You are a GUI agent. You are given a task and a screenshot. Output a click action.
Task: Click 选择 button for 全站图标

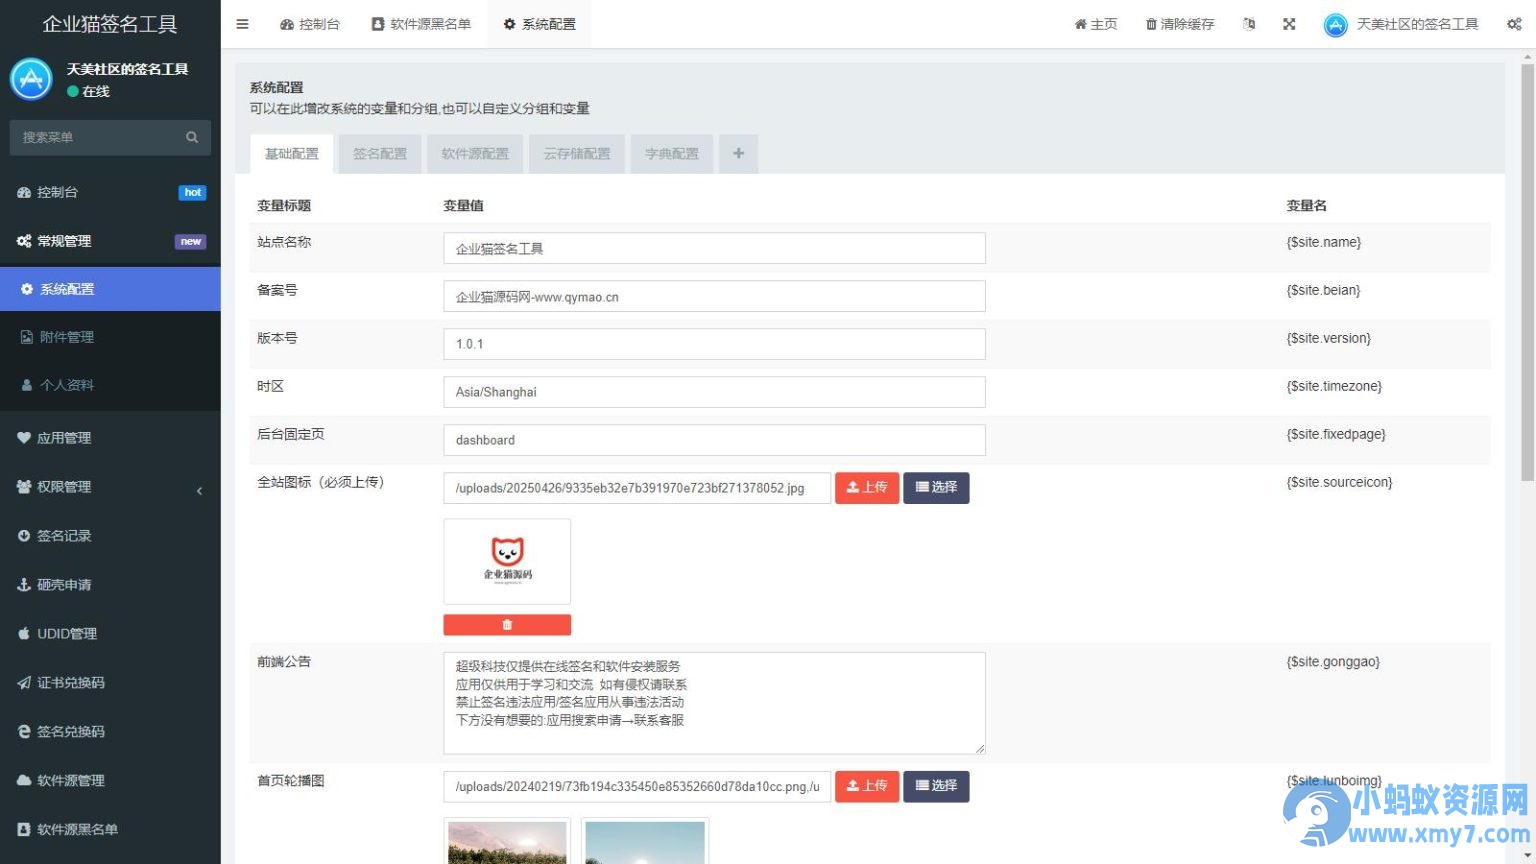click(936, 488)
